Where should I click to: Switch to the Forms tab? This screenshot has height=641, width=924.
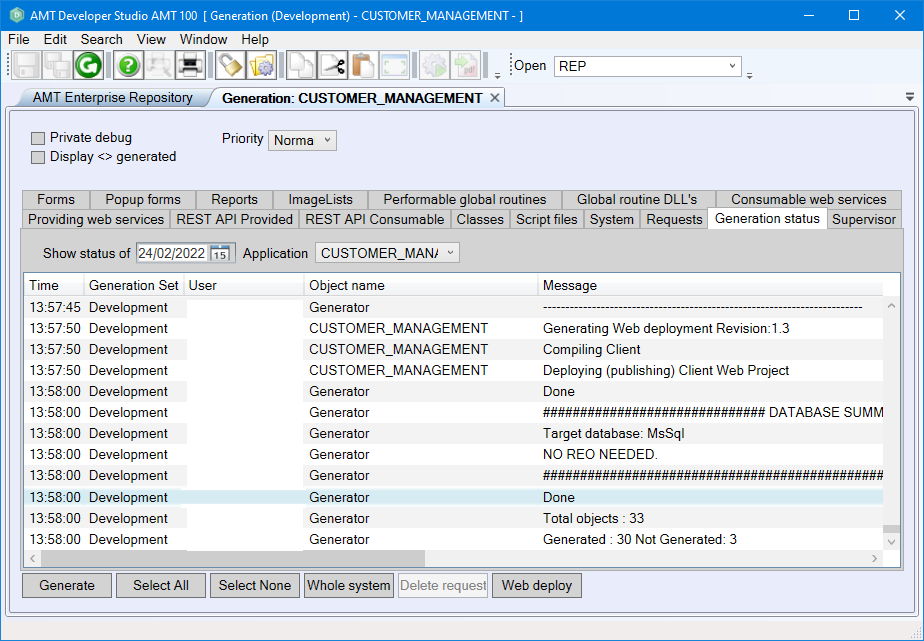pos(56,200)
